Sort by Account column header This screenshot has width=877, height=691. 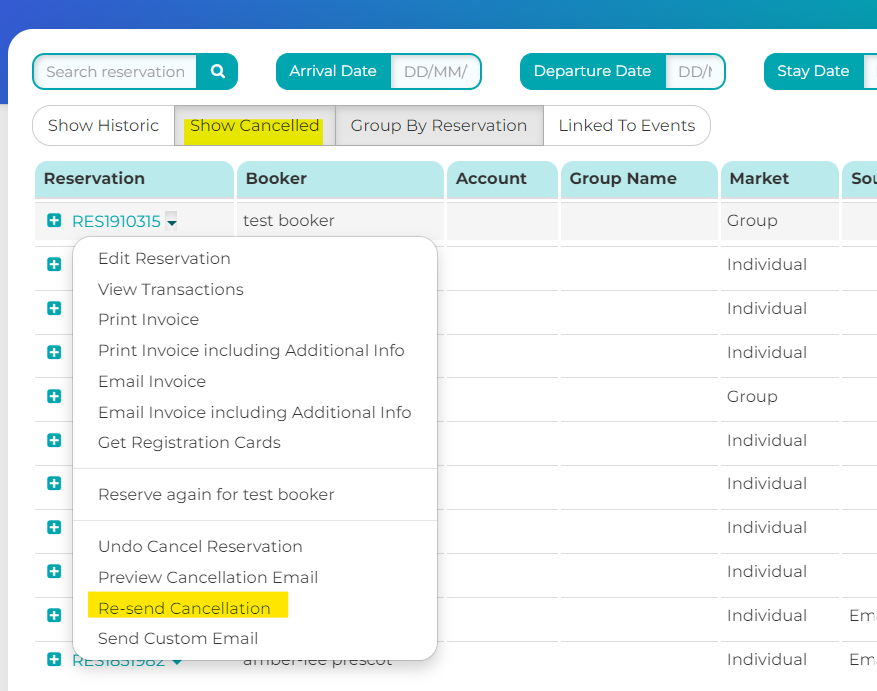click(x=502, y=179)
